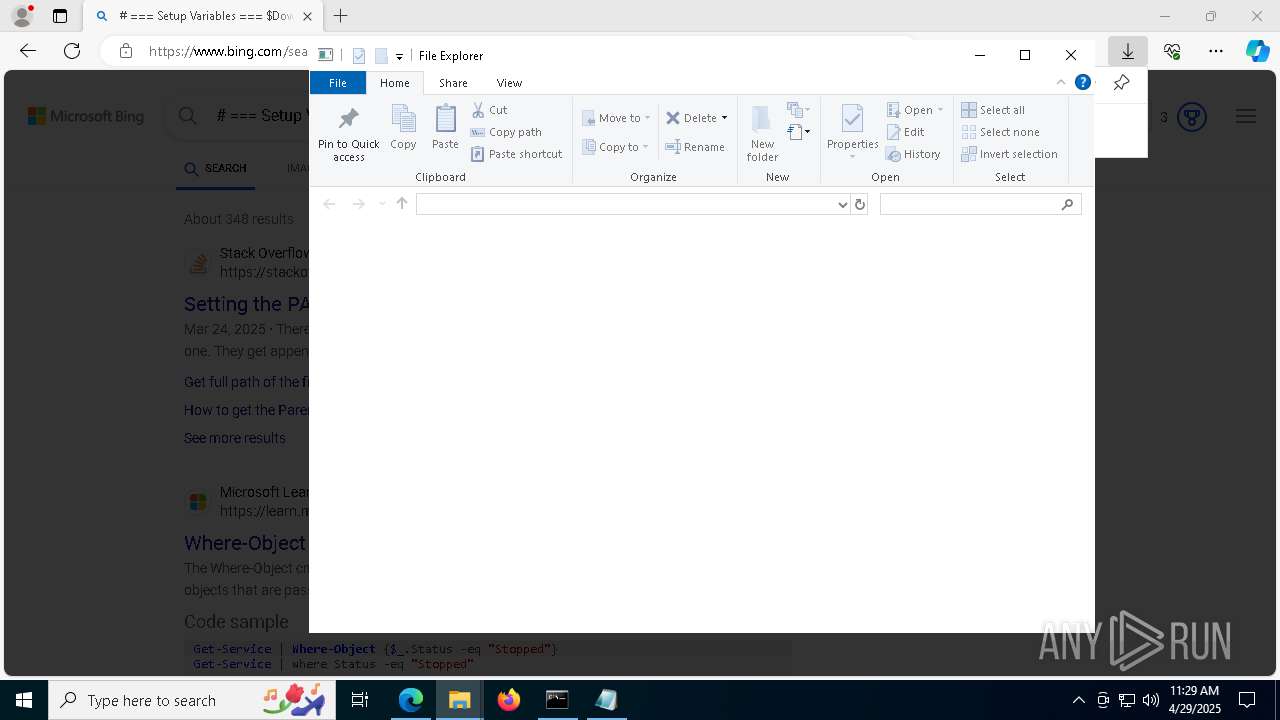This screenshot has height=720, width=1280.
Task: Expand the Open button dropdown arrow
Action: (940, 110)
